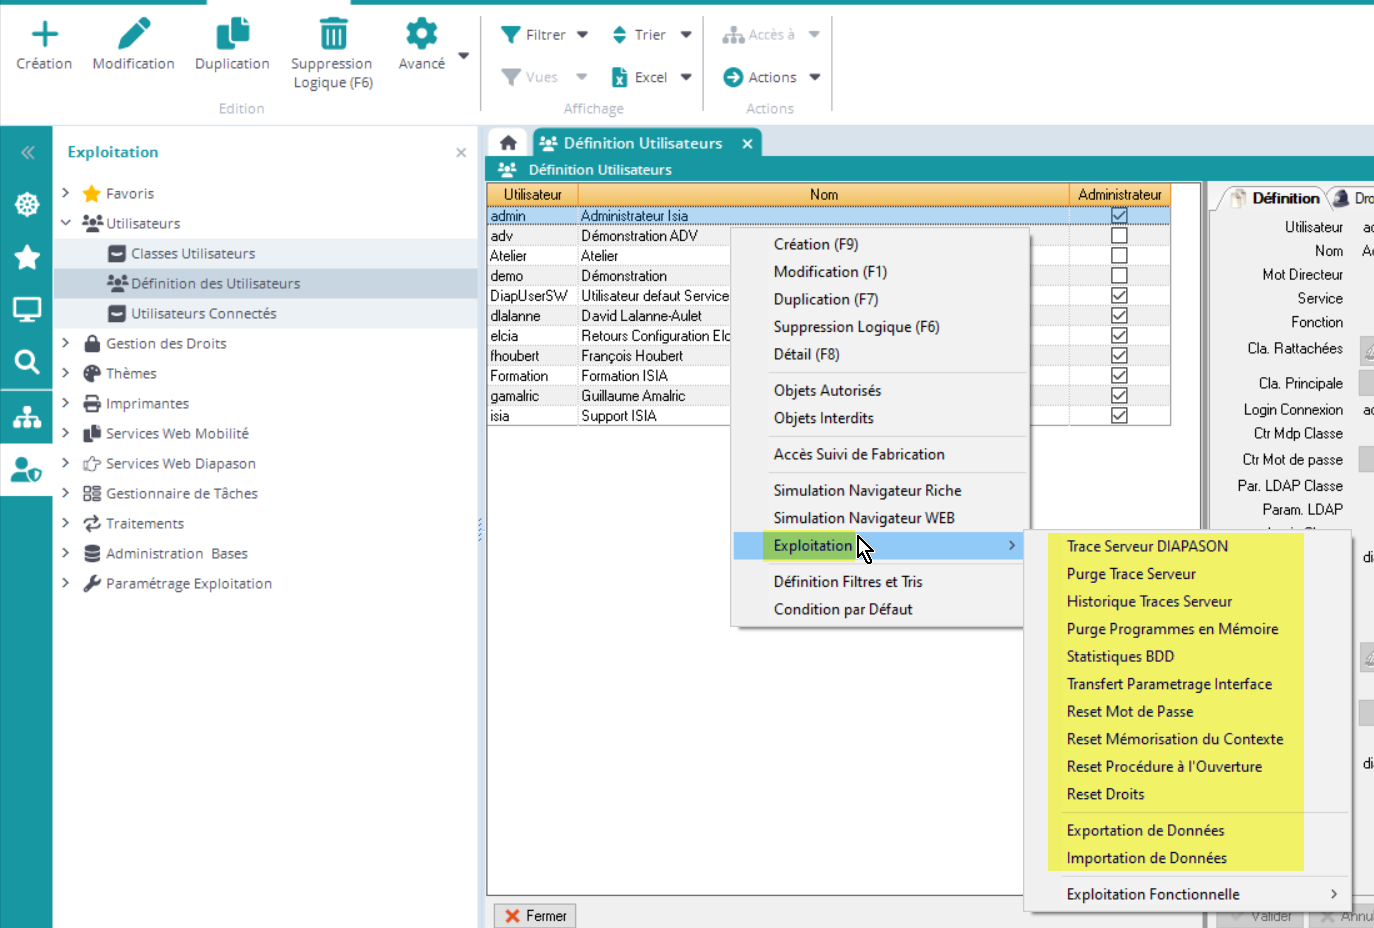
Task: Open Utilisateurs Connectés in the tree
Action: (x=203, y=314)
